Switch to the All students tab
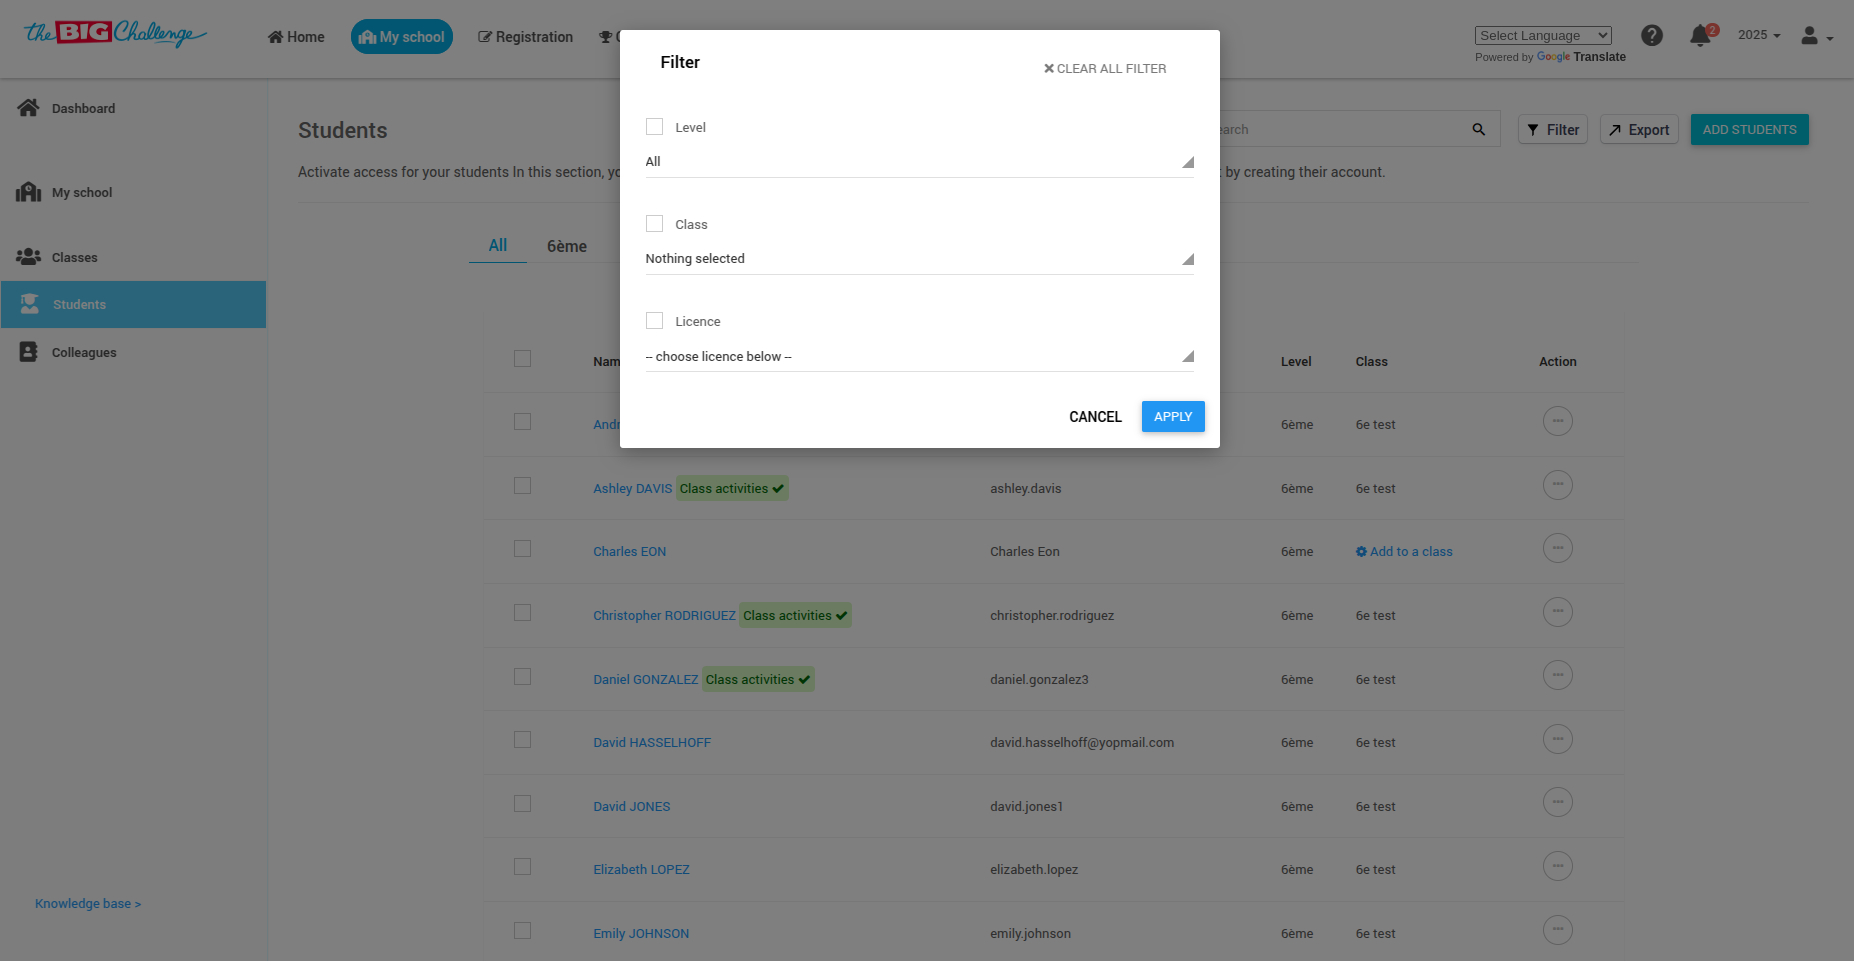Image resolution: width=1854 pixels, height=961 pixels. (498, 246)
